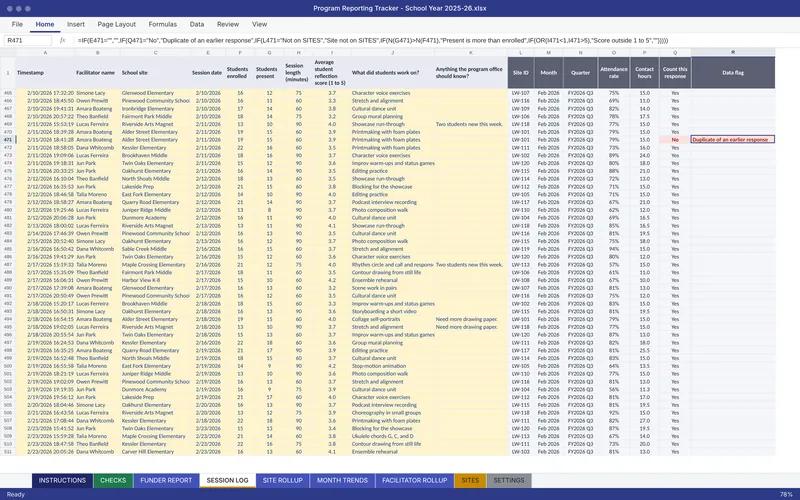This screenshot has height=500, width=800.
Task: Click the Month header cell
Action: point(548,72)
